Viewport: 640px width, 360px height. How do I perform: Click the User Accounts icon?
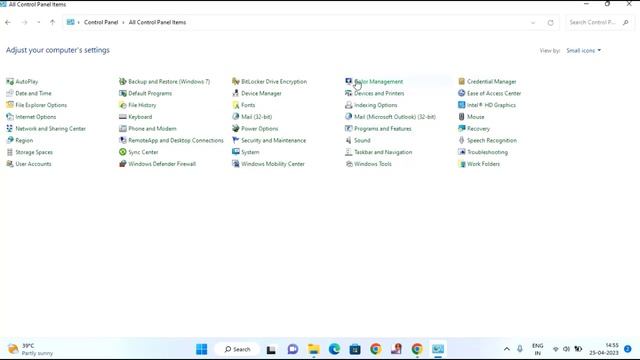point(10,164)
